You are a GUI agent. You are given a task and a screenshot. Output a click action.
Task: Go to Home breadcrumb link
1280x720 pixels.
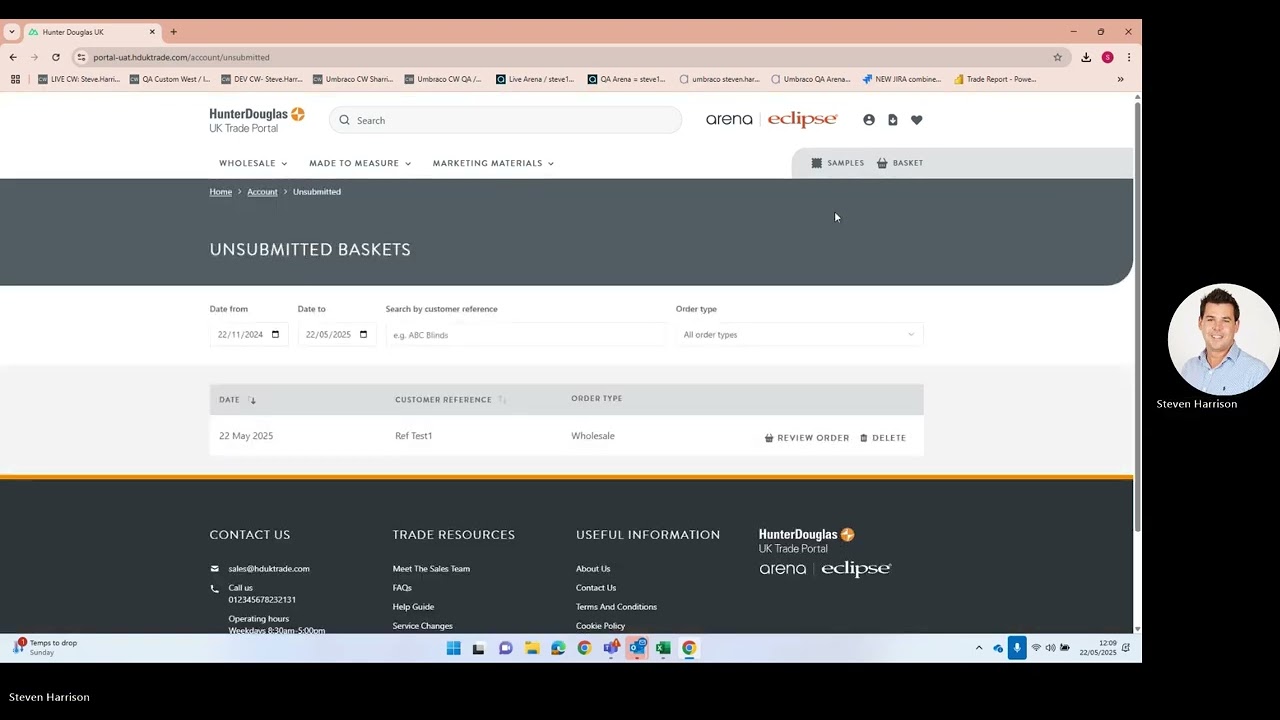pyautogui.click(x=221, y=192)
